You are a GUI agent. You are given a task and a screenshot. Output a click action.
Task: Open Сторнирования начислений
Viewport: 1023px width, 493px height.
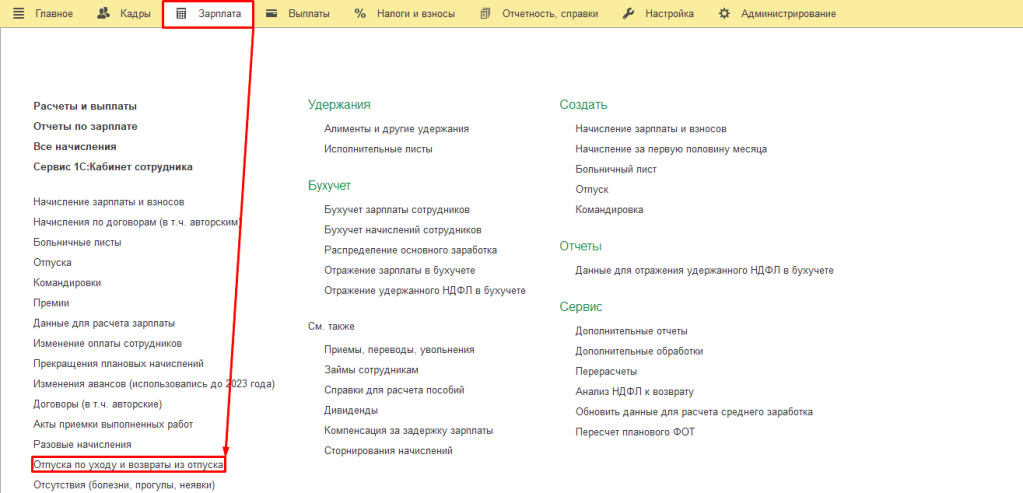[388, 451]
